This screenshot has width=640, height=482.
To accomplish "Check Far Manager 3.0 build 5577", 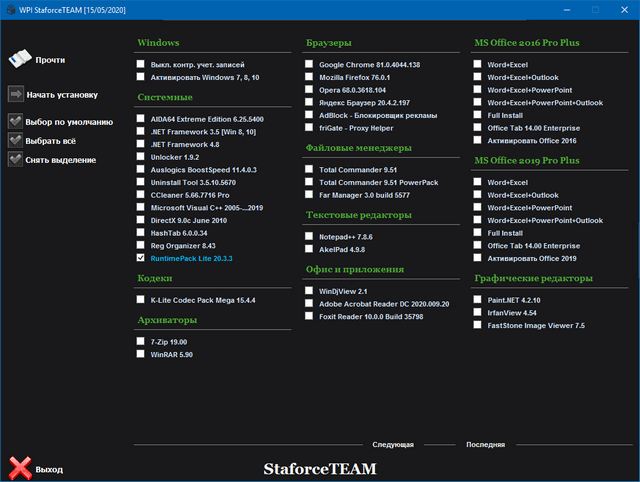I will [309, 194].
